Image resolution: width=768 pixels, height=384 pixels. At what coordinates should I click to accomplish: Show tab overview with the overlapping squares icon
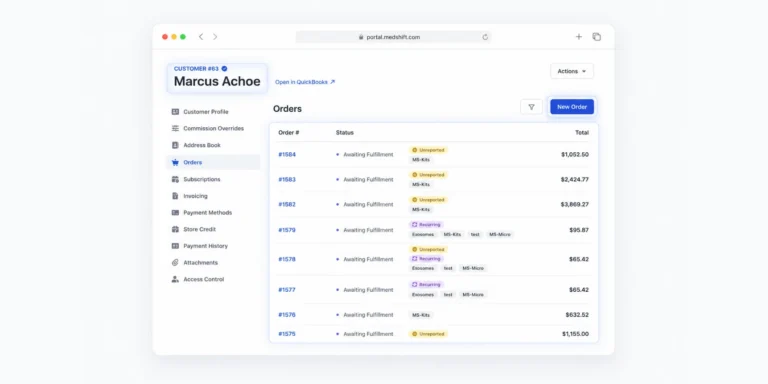(597, 37)
